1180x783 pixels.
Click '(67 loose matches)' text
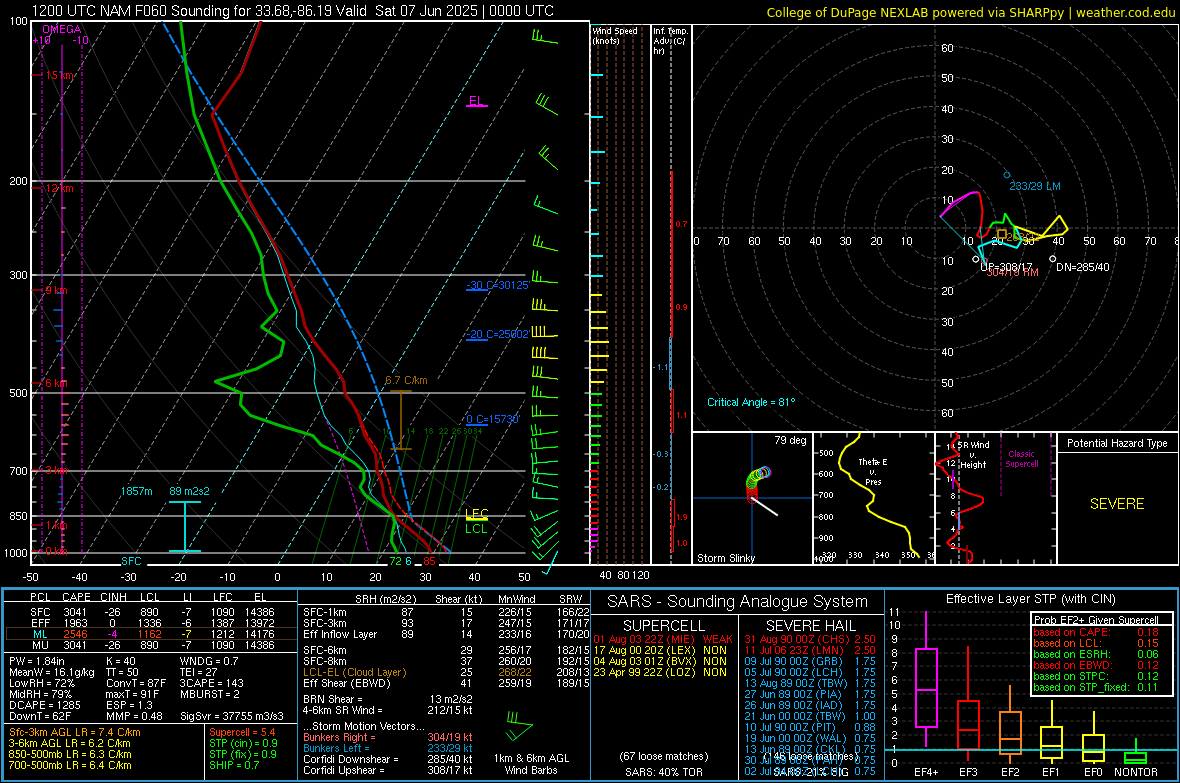(x=664, y=756)
